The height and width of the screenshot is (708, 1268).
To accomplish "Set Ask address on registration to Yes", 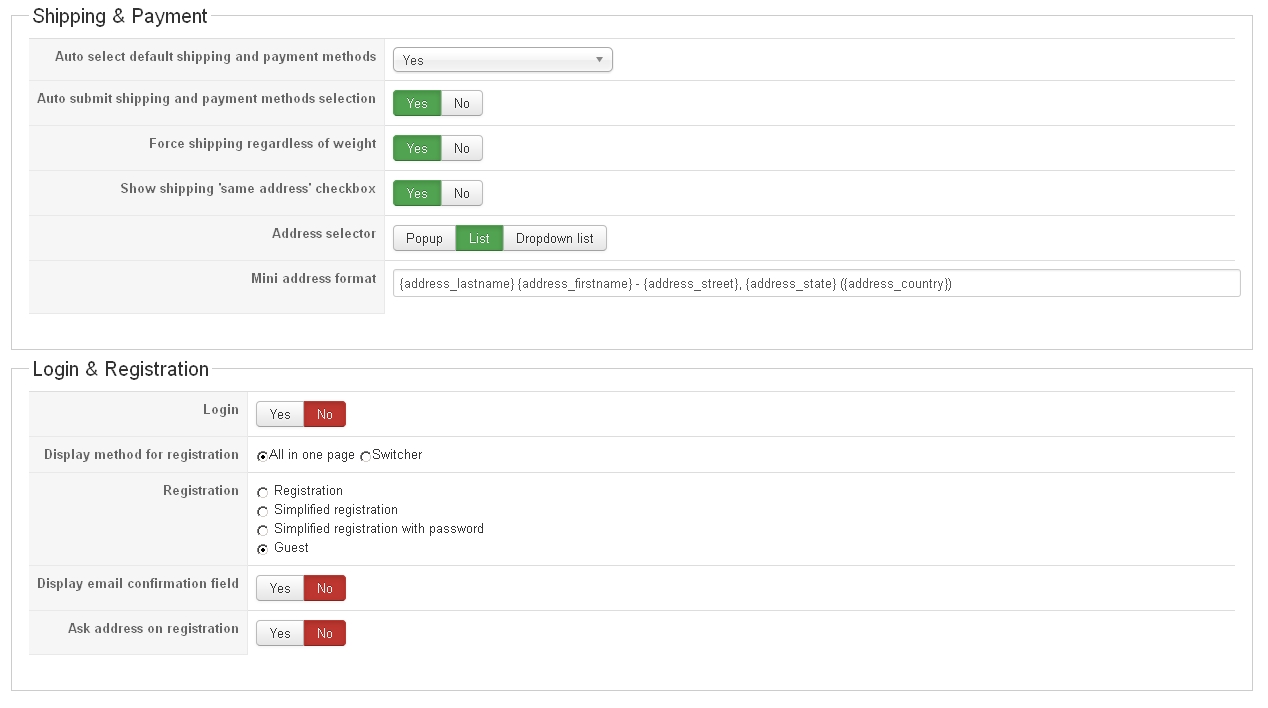I will (x=280, y=634).
